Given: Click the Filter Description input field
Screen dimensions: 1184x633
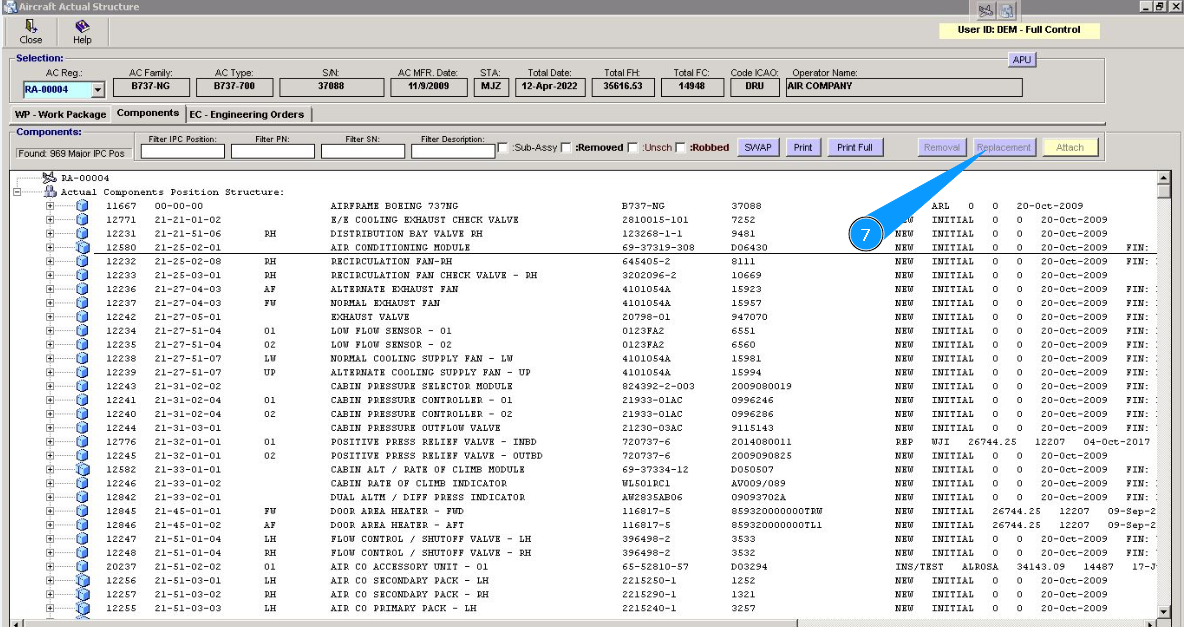Looking at the screenshot, I should click(453, 151).
